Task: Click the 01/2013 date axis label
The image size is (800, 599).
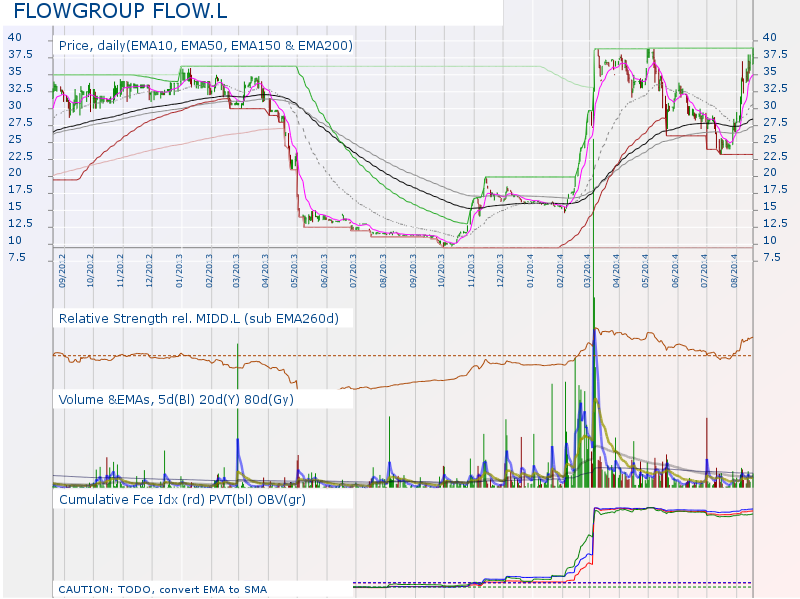Action: coord(179,271)
